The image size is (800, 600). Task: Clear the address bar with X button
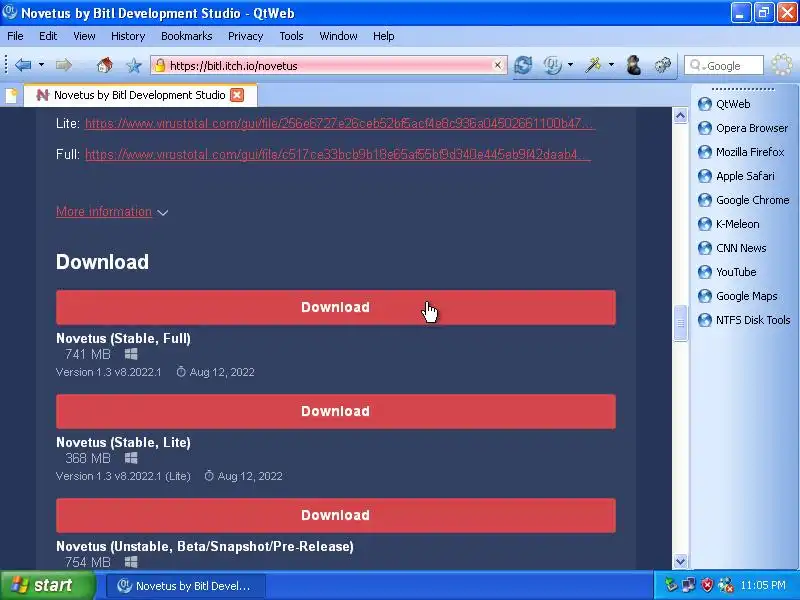pyautogui.click(x=497, y=65)
